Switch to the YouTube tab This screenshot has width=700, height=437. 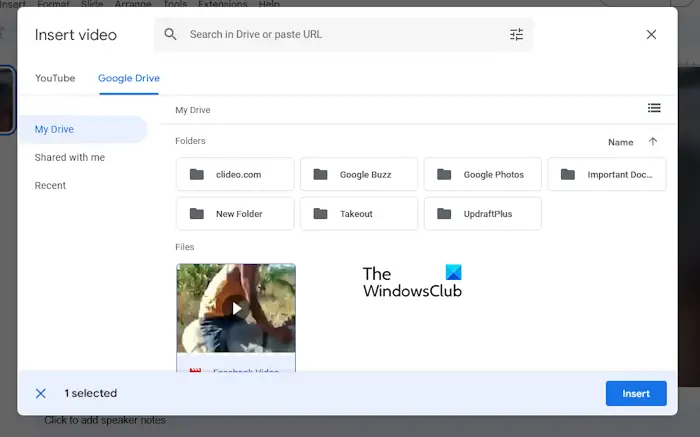pyautogui.click(x=55, y=78)
